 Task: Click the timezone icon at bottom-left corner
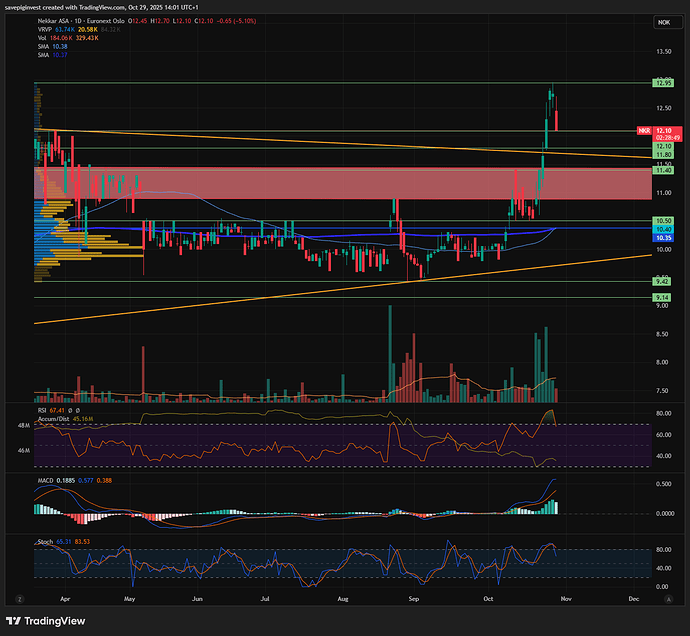tap(20, 597)
